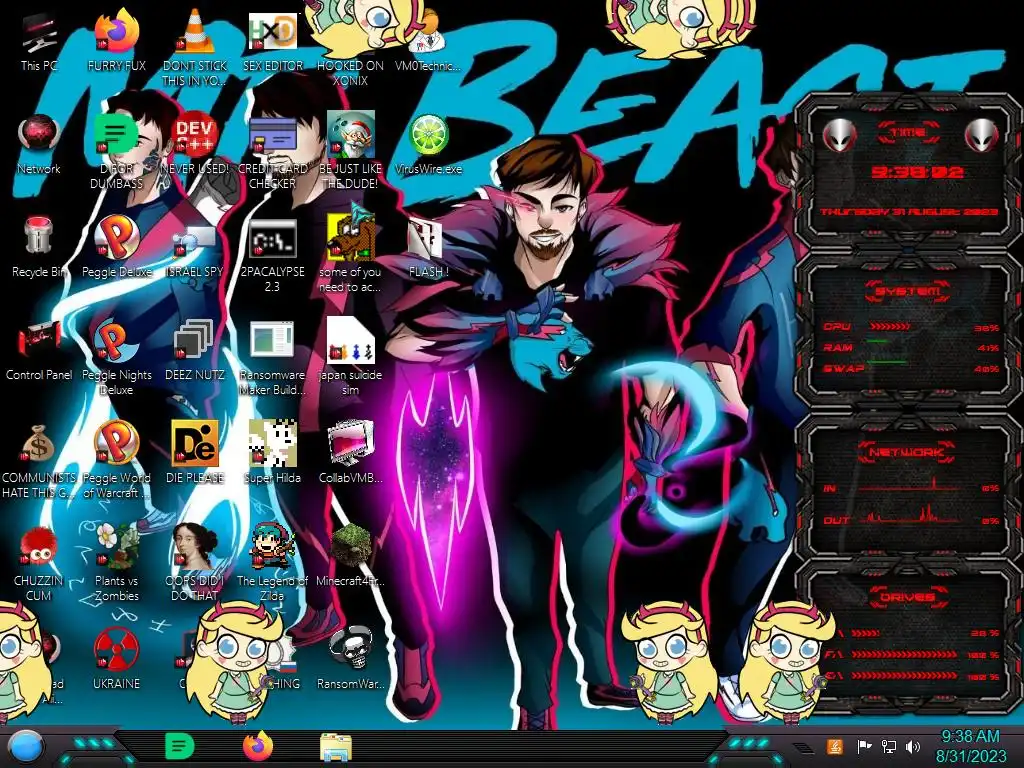Click the left alien head logo in widget
1024x768 pixels.
(839, 136)
